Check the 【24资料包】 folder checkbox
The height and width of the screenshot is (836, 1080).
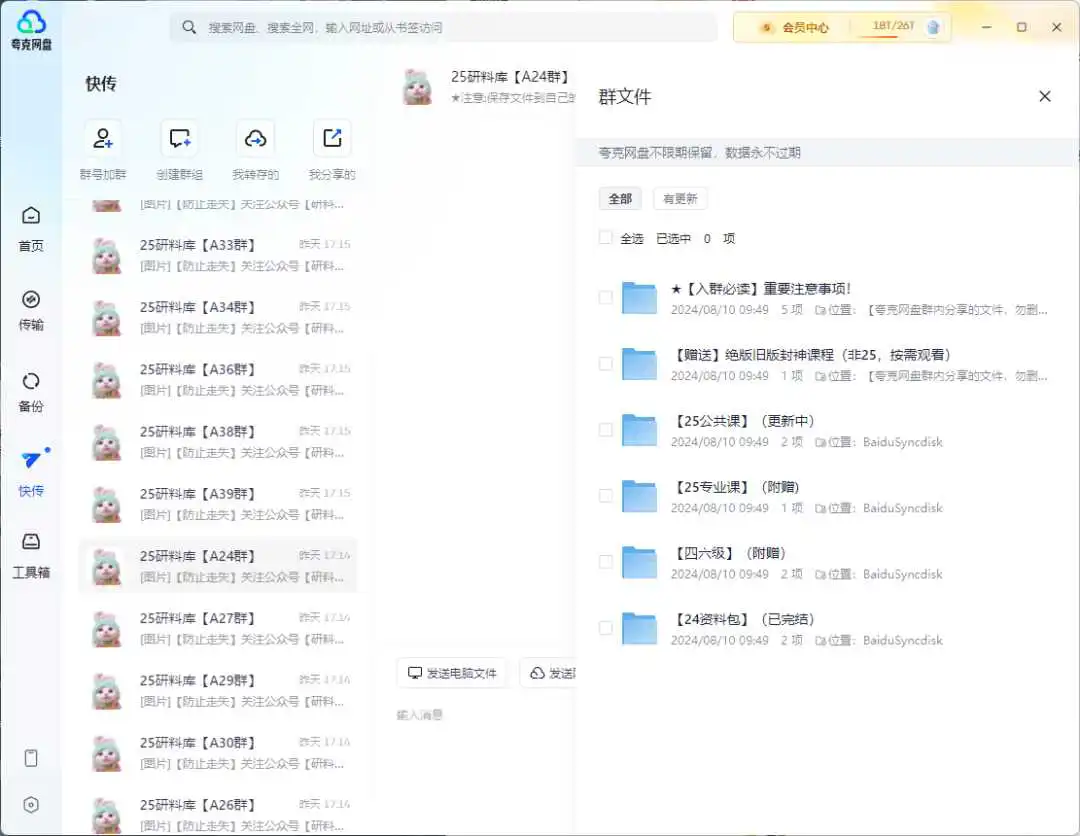click(x=605, y=628)
